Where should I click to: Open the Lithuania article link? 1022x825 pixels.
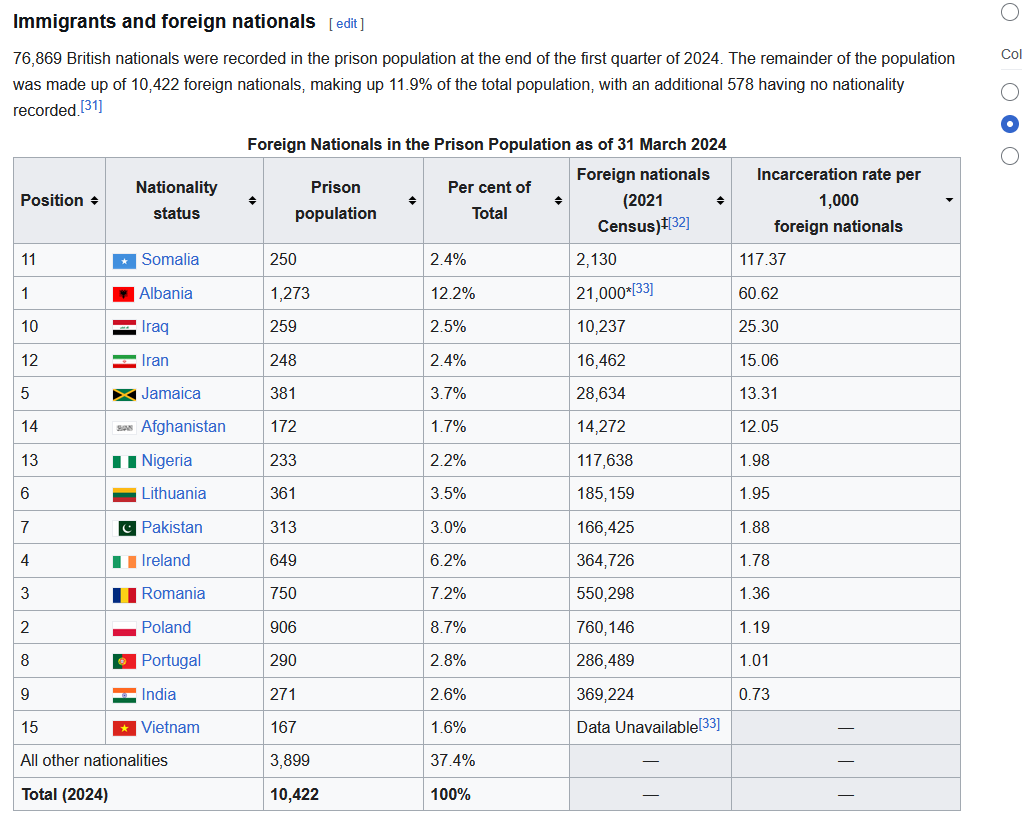[x=173, y=494]
